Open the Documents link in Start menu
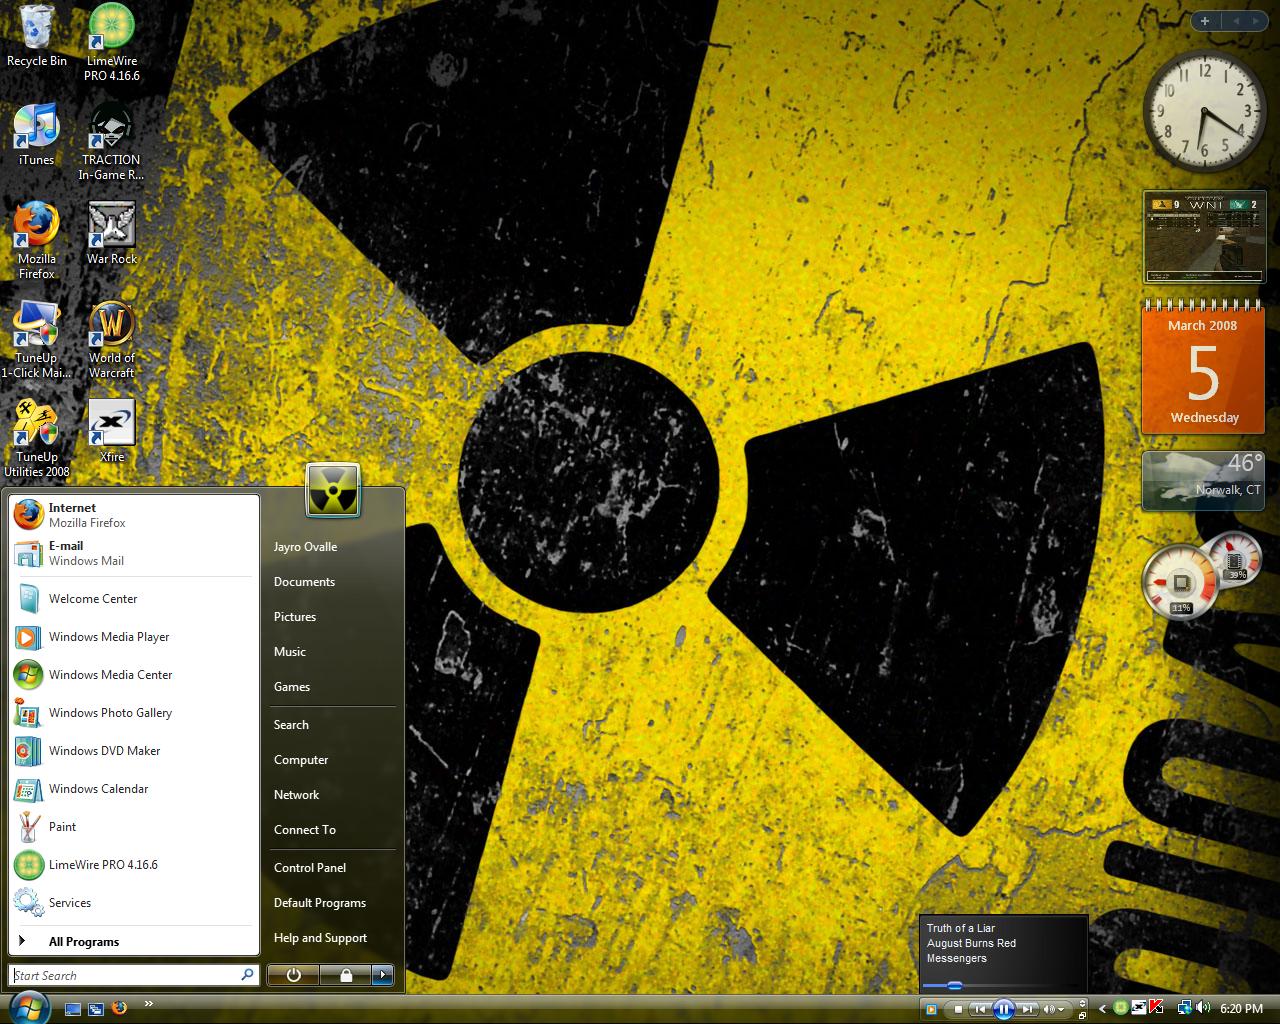 point(332,582)
